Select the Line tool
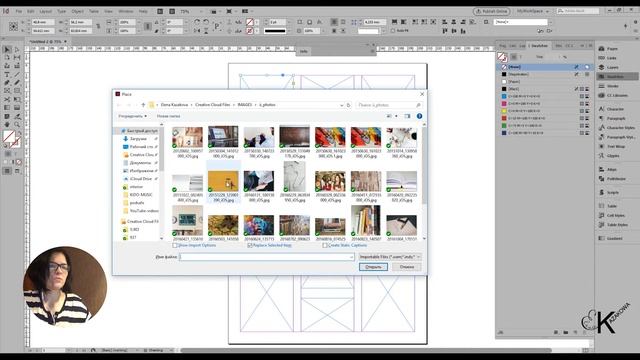Viewport: 640px width, 360px height. pyautogui.click(x=17, y=75)
